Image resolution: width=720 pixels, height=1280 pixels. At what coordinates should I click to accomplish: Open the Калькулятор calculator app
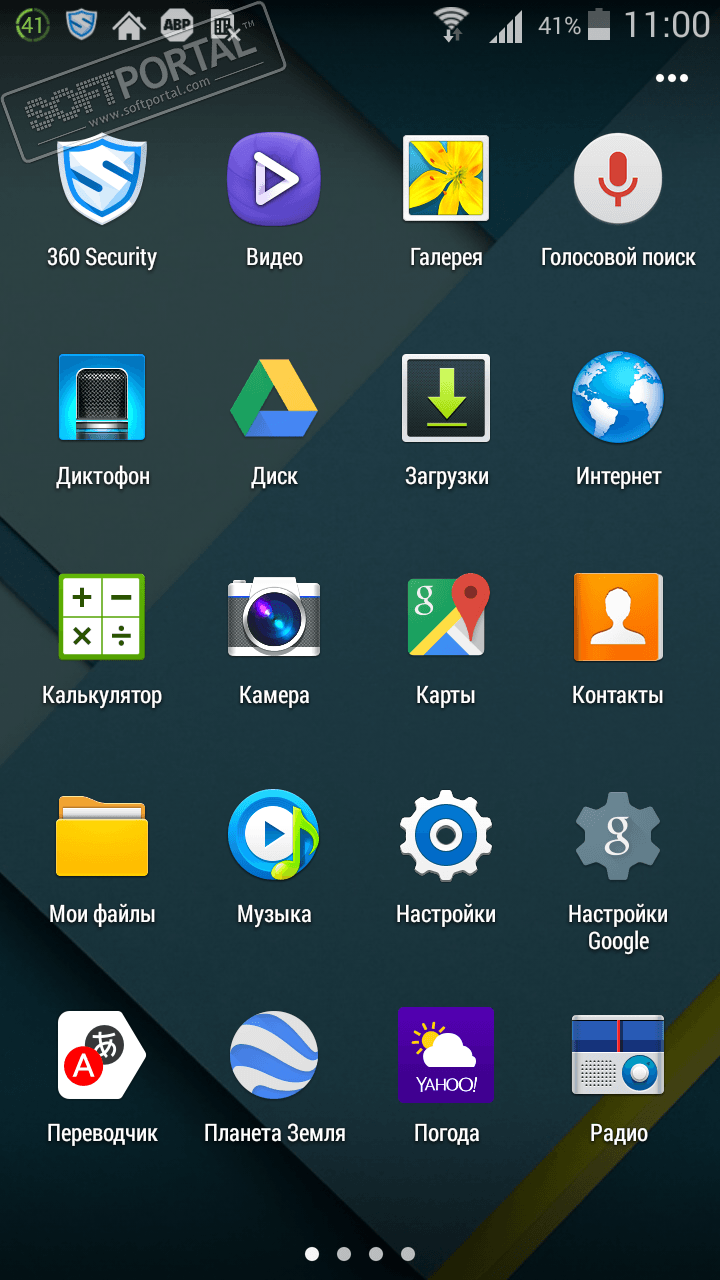pos(102,616)
